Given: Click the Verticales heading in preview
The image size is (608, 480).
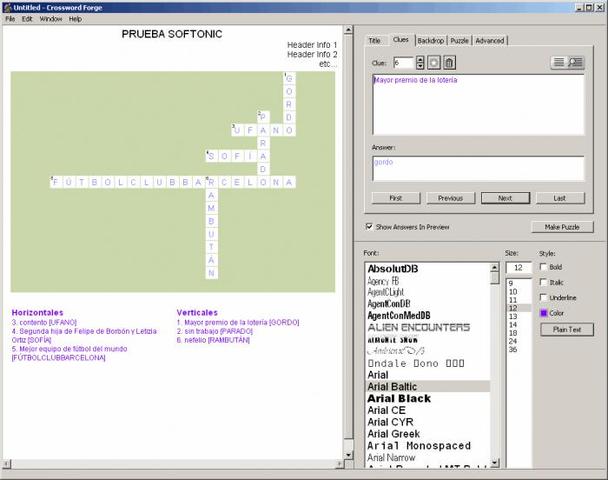Looking at the screenshot, I should coord(197,313).
